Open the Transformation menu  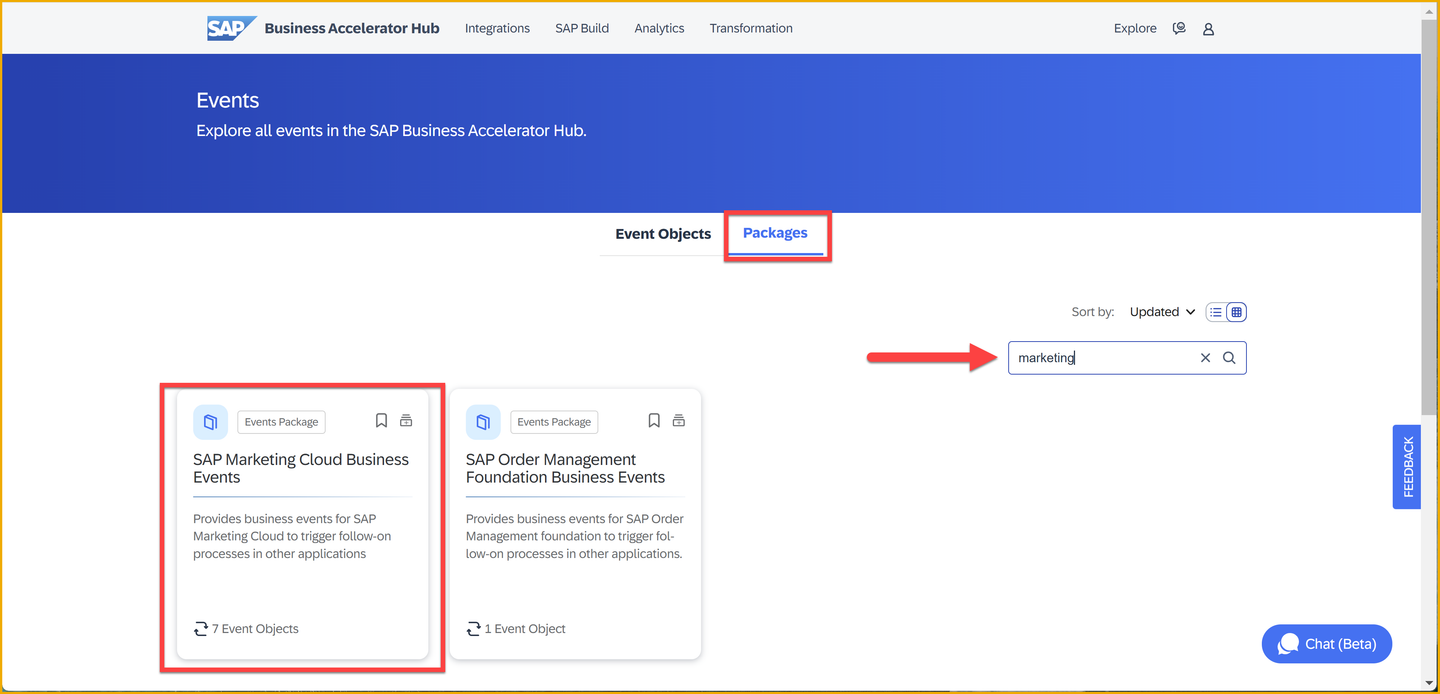(x=751, y=28)
